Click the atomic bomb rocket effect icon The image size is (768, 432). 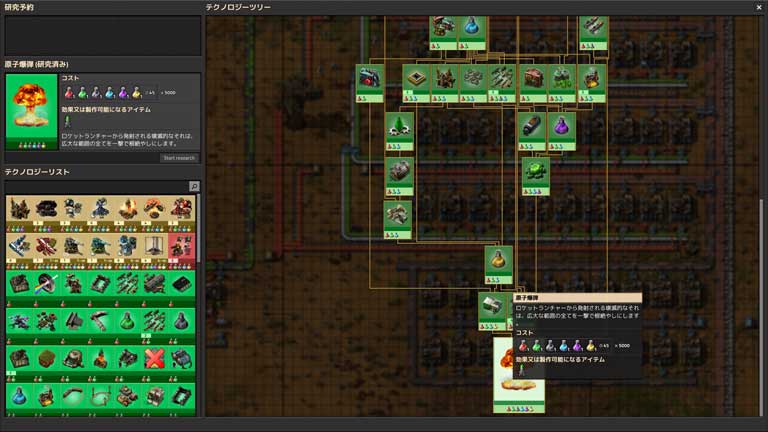[68, 121]
